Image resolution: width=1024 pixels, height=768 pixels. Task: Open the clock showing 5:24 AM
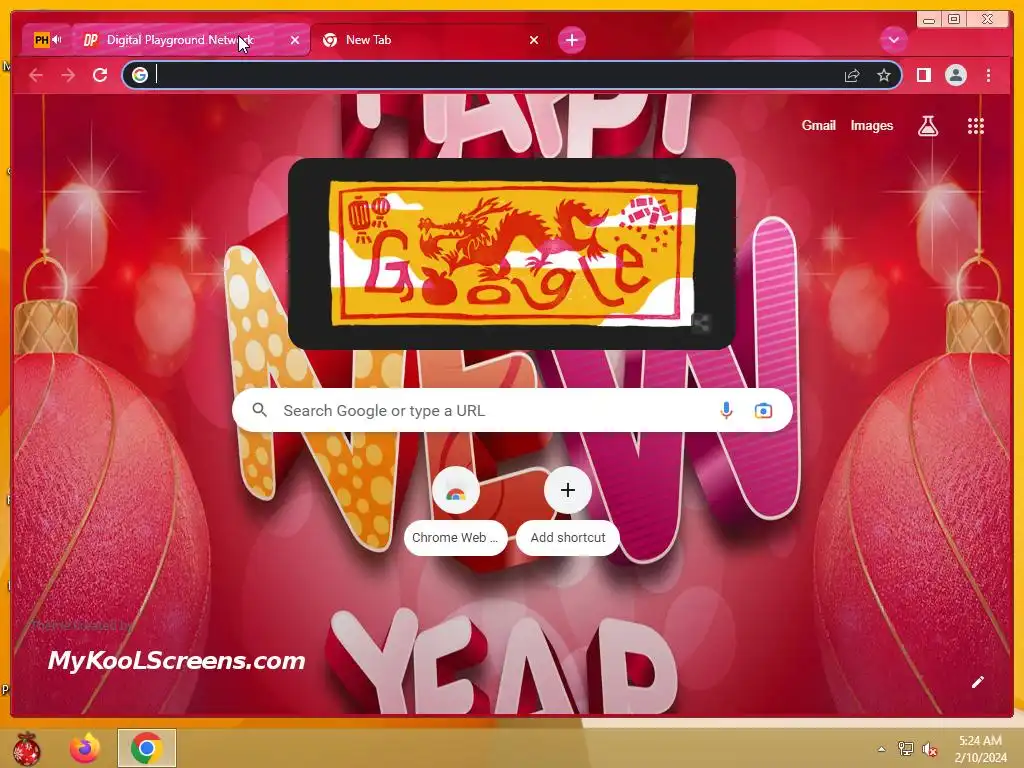(x=980, y=749)
